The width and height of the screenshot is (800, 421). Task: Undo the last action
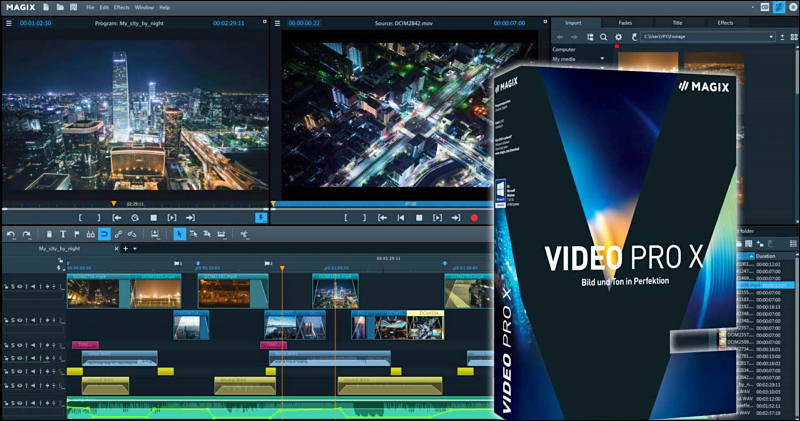point(11,234)
